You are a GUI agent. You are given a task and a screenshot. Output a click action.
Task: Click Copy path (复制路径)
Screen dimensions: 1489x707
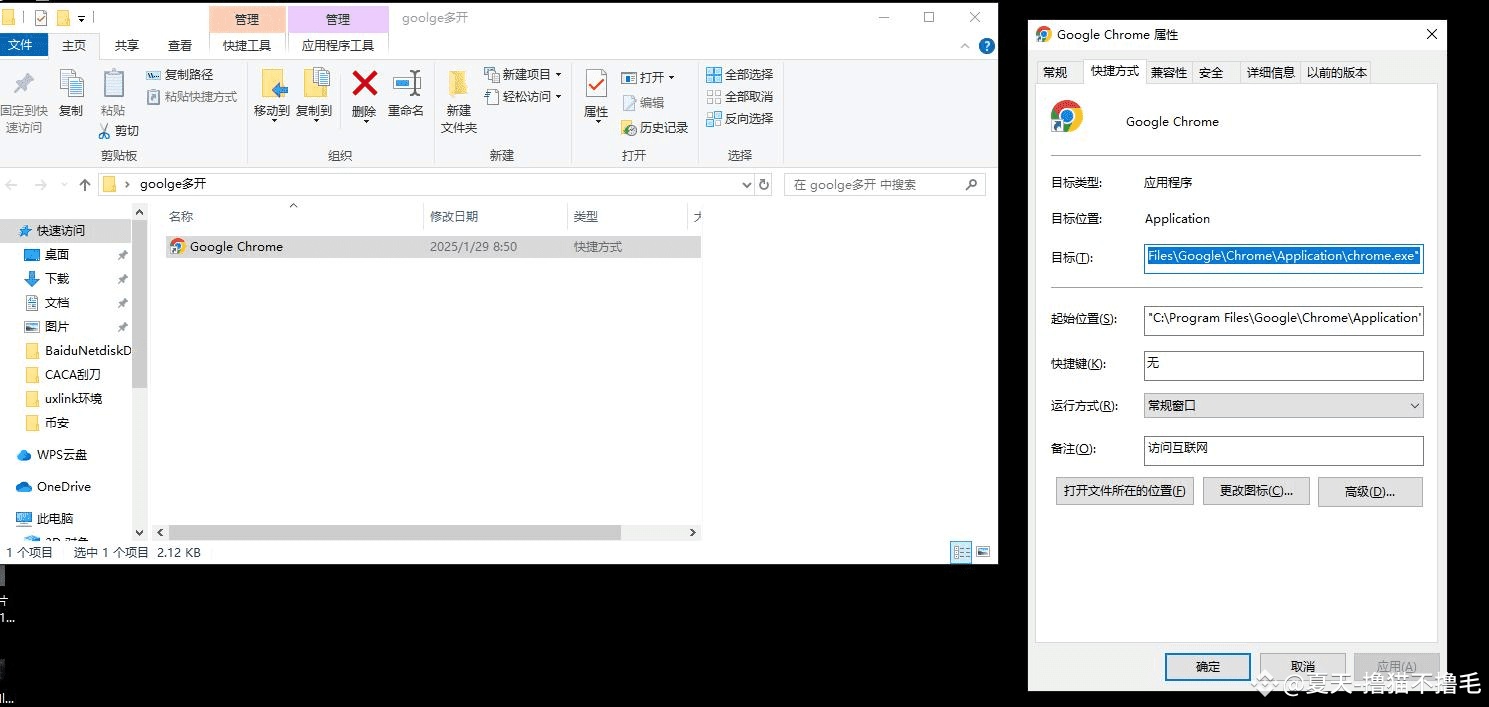click(x=180, y=75)
